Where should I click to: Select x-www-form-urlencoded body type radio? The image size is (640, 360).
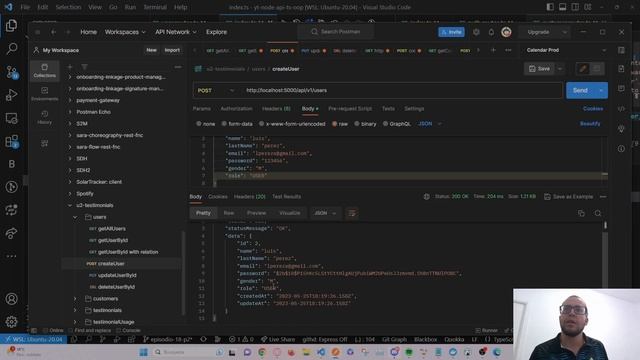262,124
